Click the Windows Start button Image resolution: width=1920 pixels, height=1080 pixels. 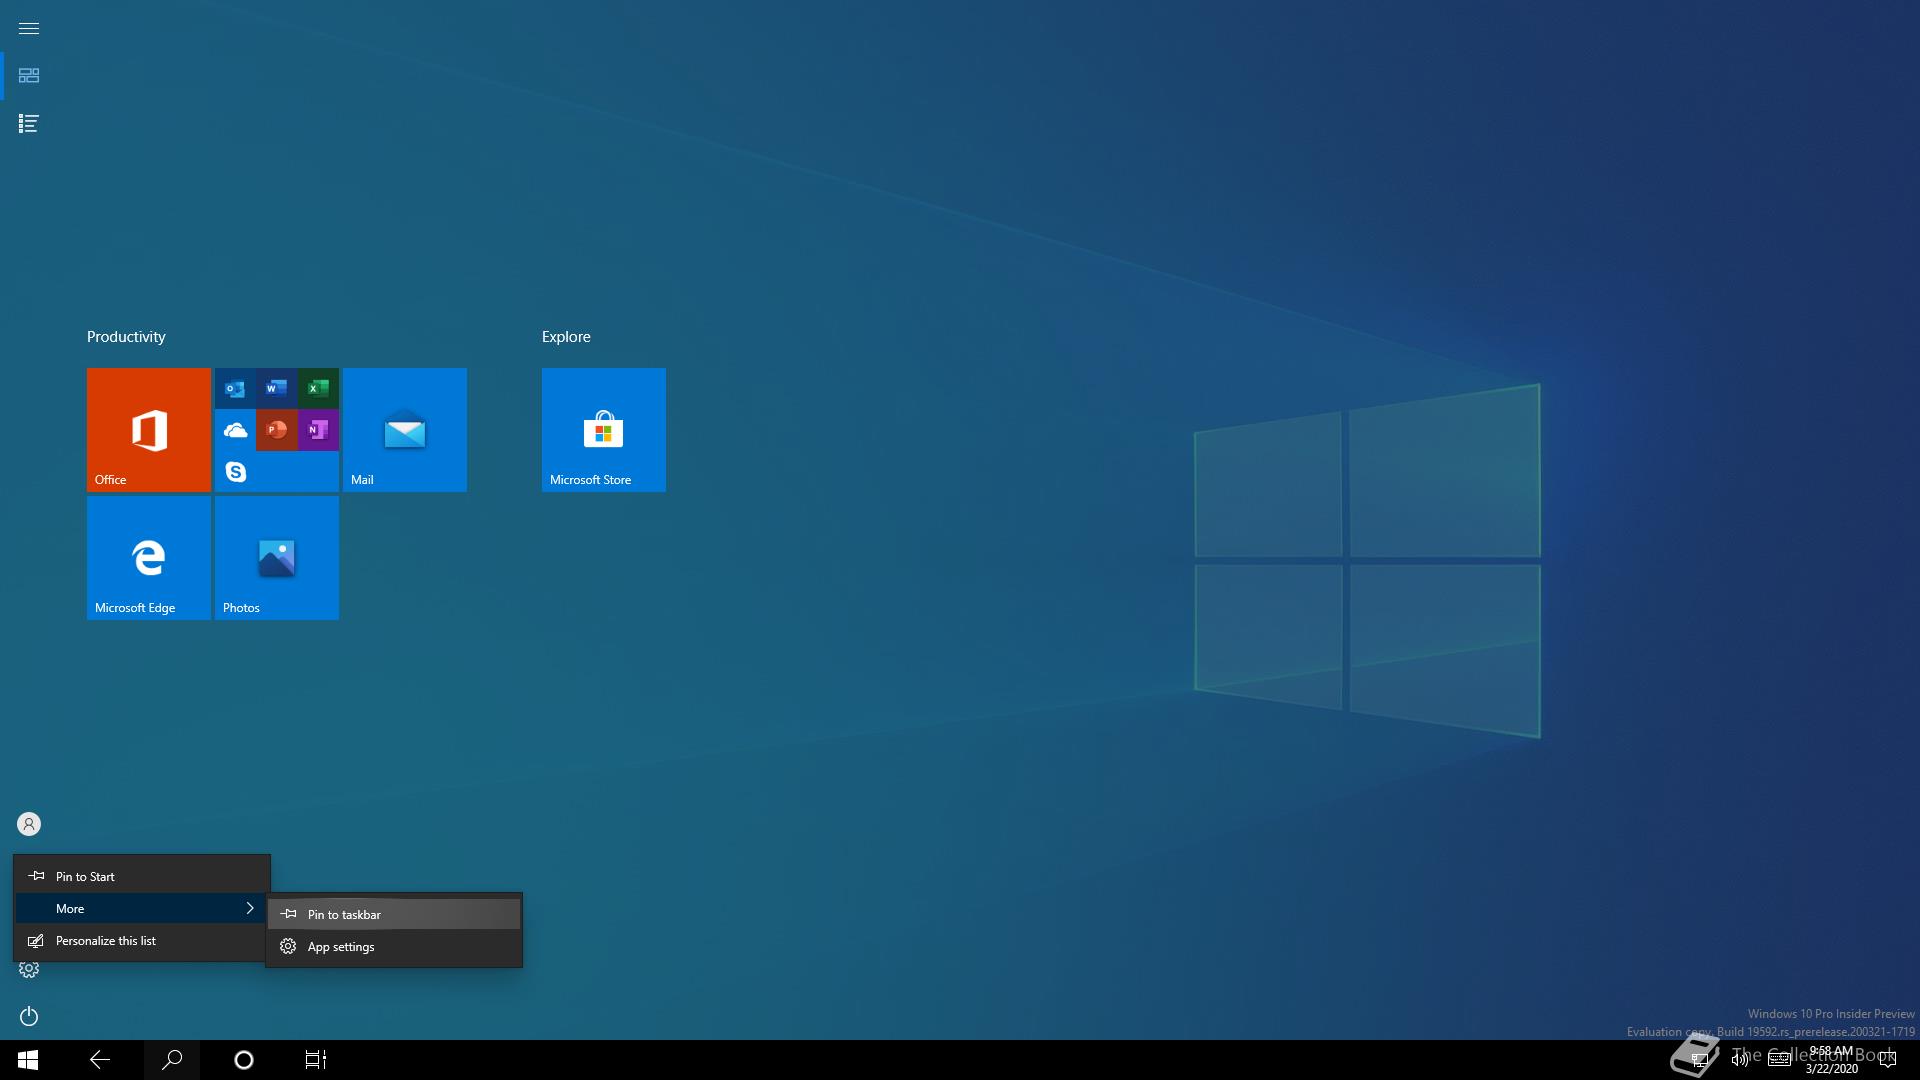click(x=28, y=1060)
